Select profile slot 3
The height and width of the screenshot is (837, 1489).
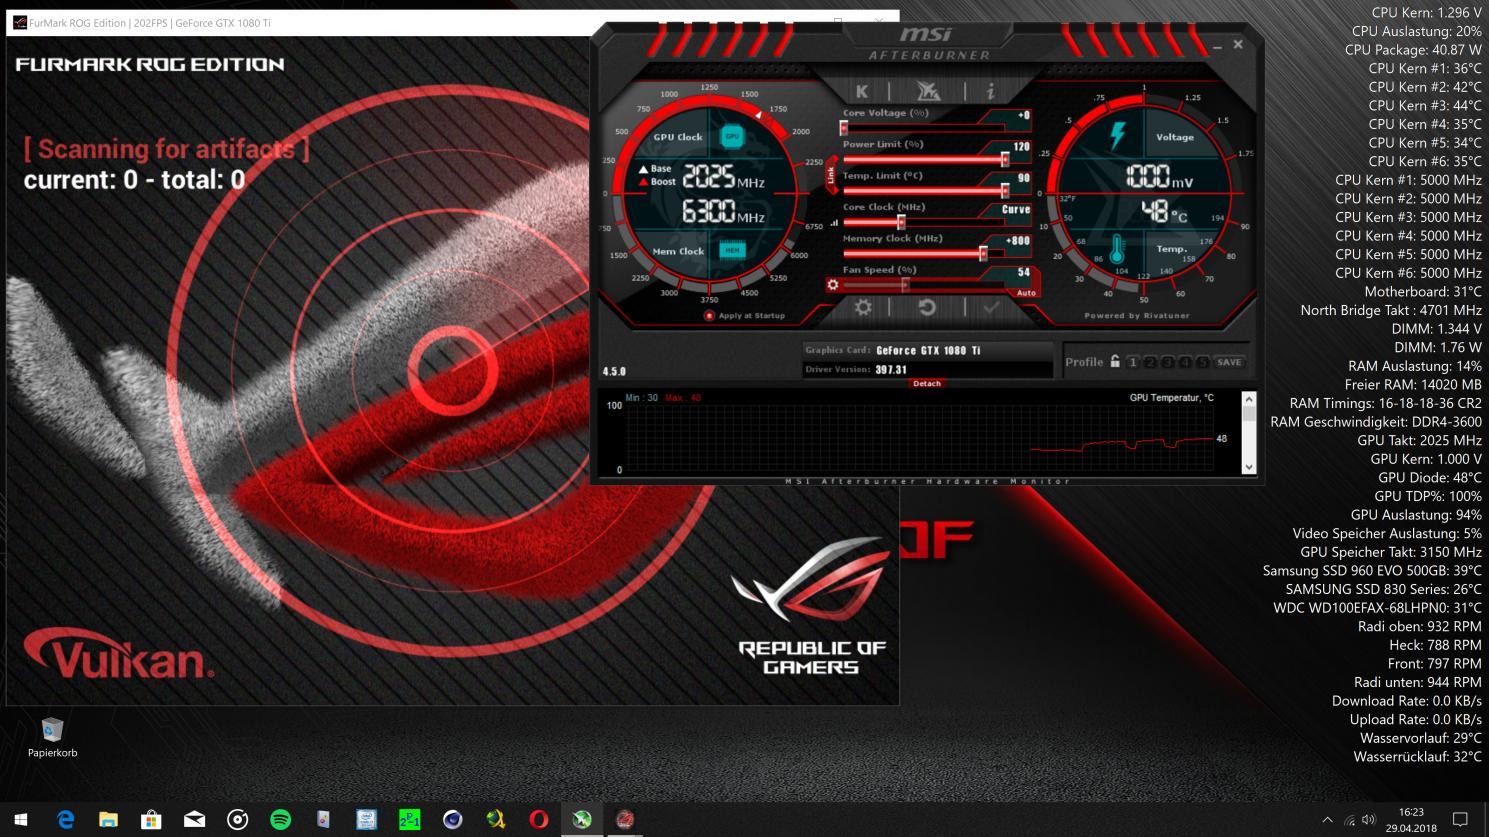(x=1167, y=362)
